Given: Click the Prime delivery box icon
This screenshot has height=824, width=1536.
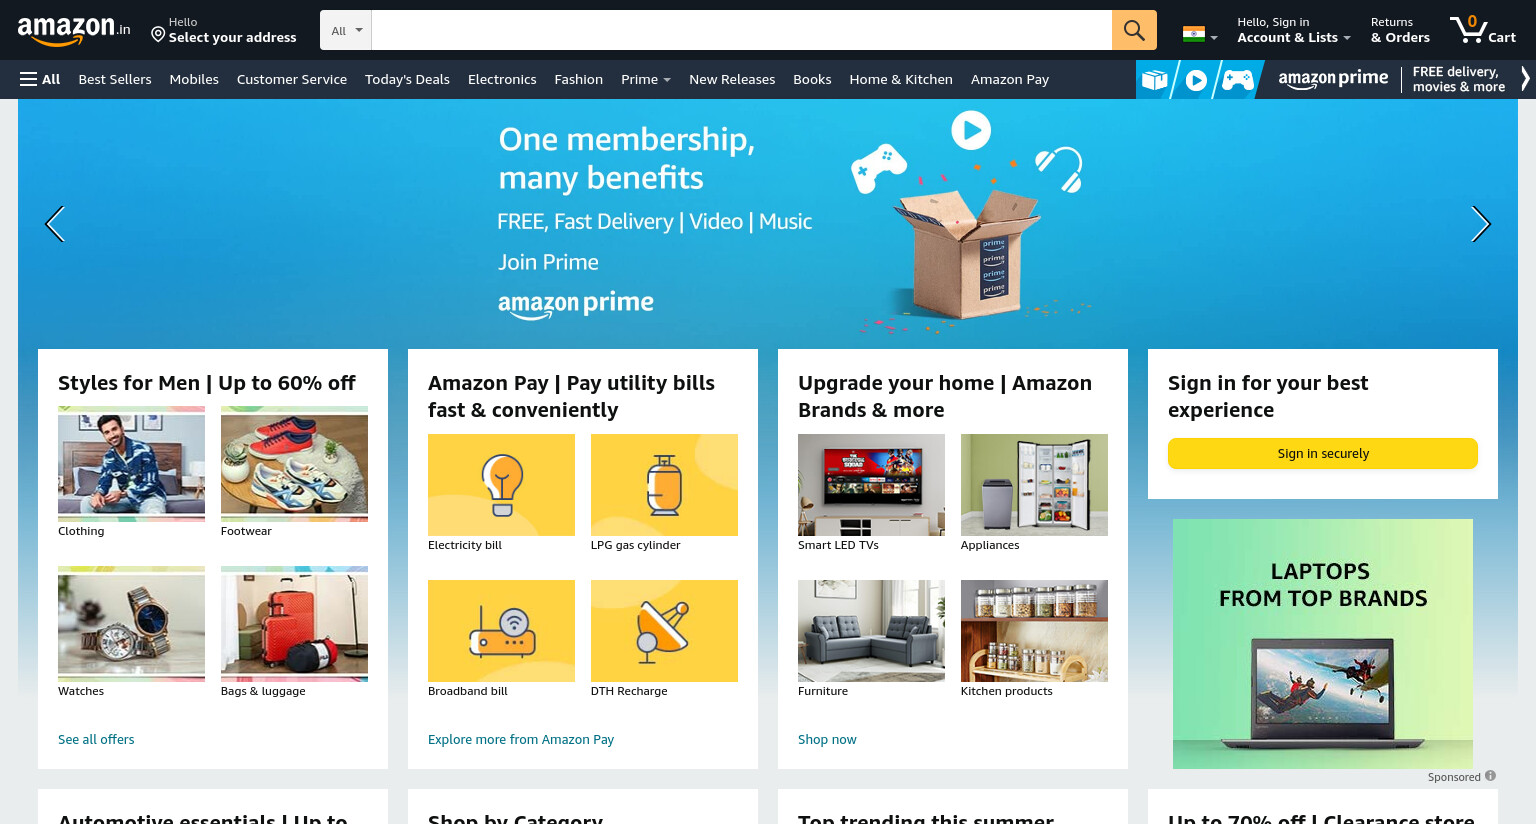Looking at the screenshot, I should pos(1155,79).
